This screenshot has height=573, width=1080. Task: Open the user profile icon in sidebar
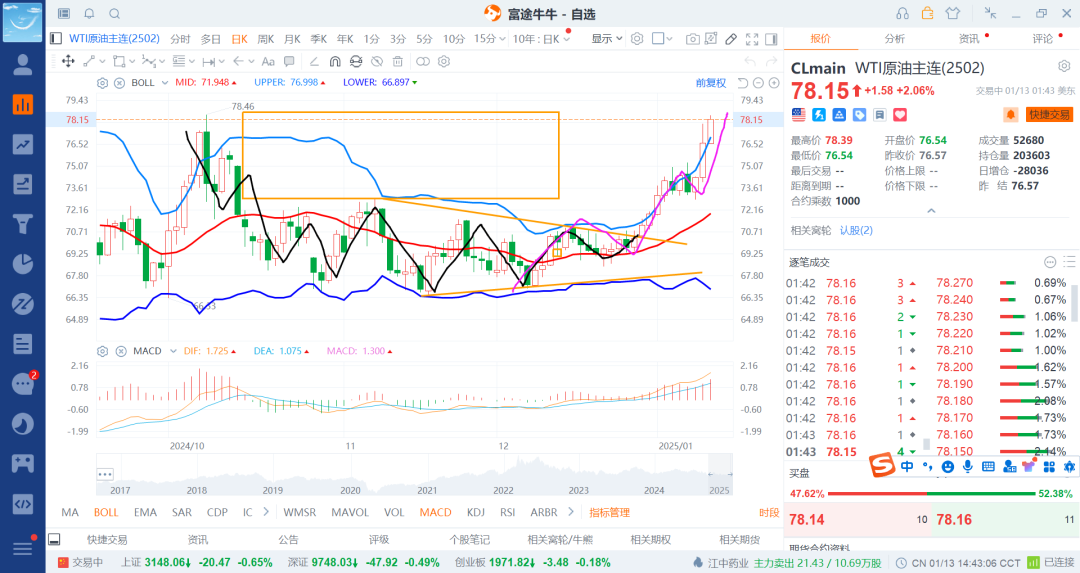[x=23, y=65]
